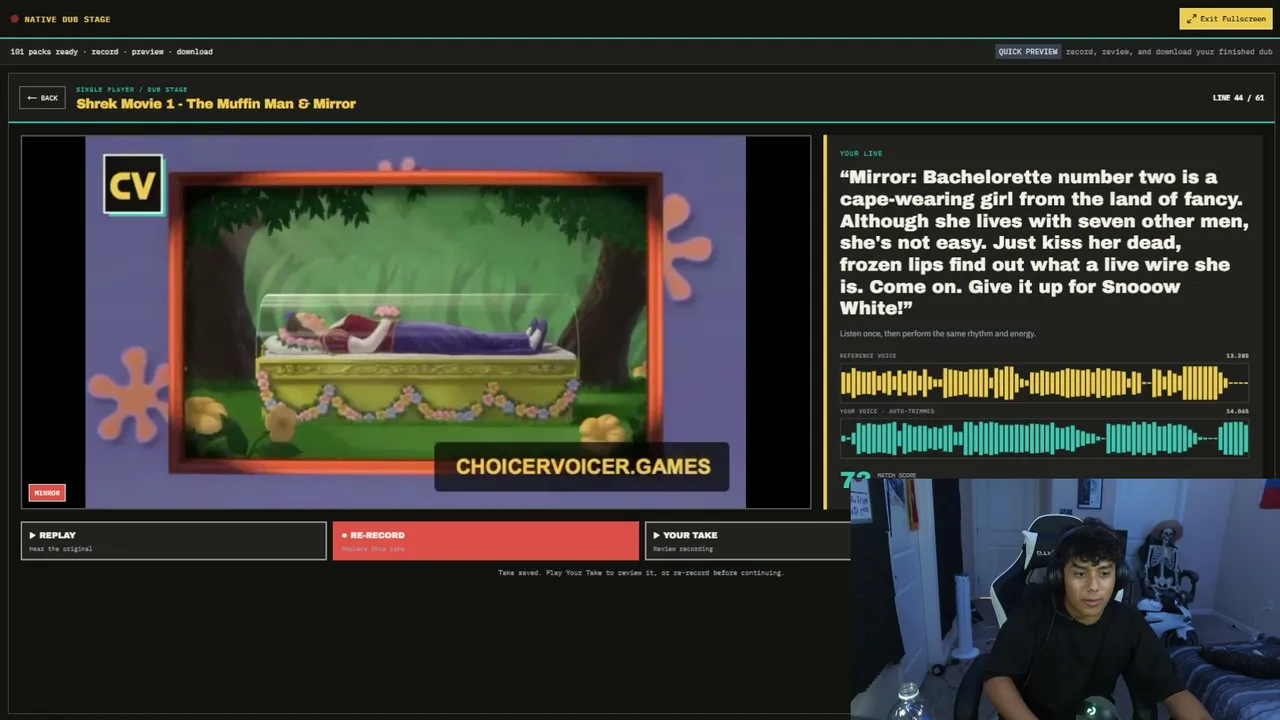This screenshot has width=1280, height=720.
Task: Click the Quick Preview badge
Action: pyautogui.click(x=1027, y=52)
